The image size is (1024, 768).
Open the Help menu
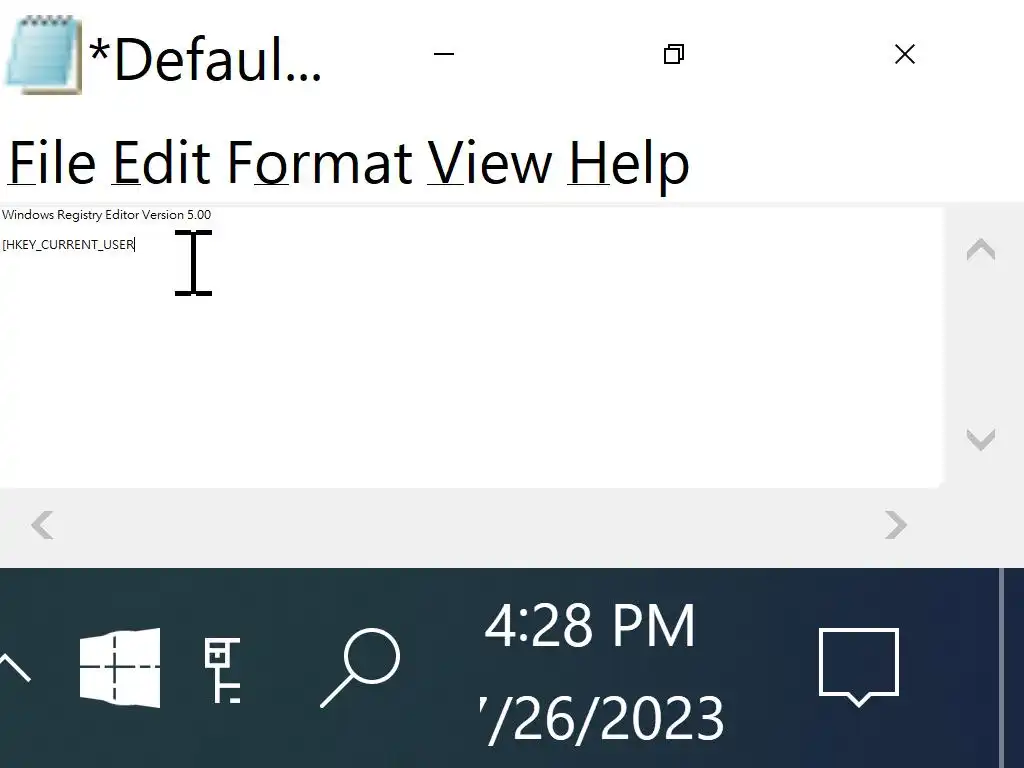pos(629,165)
